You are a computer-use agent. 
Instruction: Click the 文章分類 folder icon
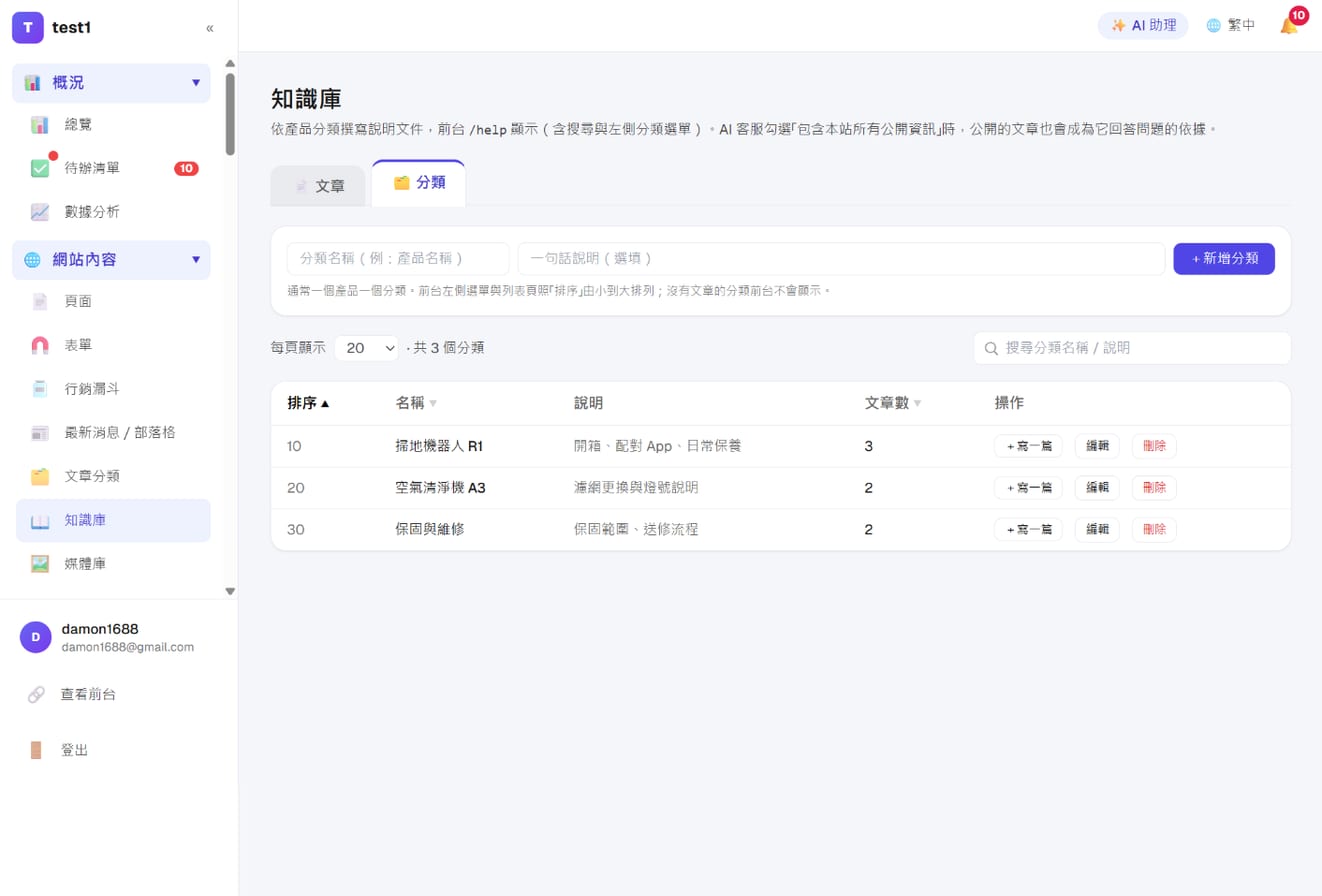40,476
